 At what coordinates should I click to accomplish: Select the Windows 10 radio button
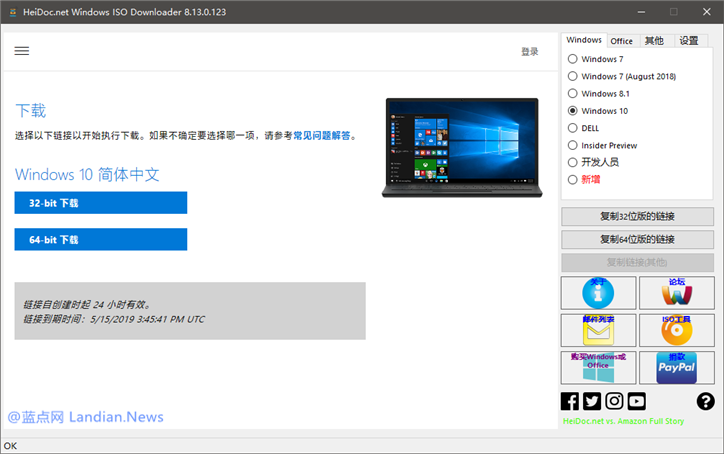573,111
